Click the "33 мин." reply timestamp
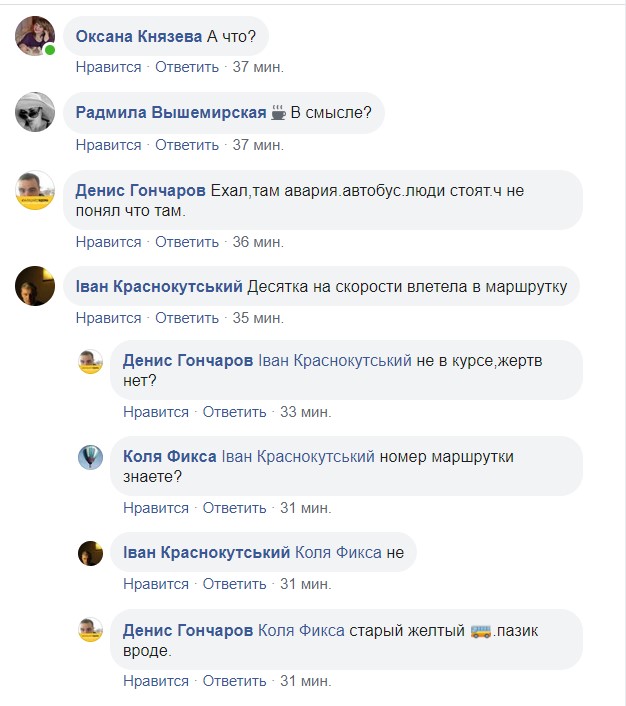626x706 pixels. tap(306, 412)
